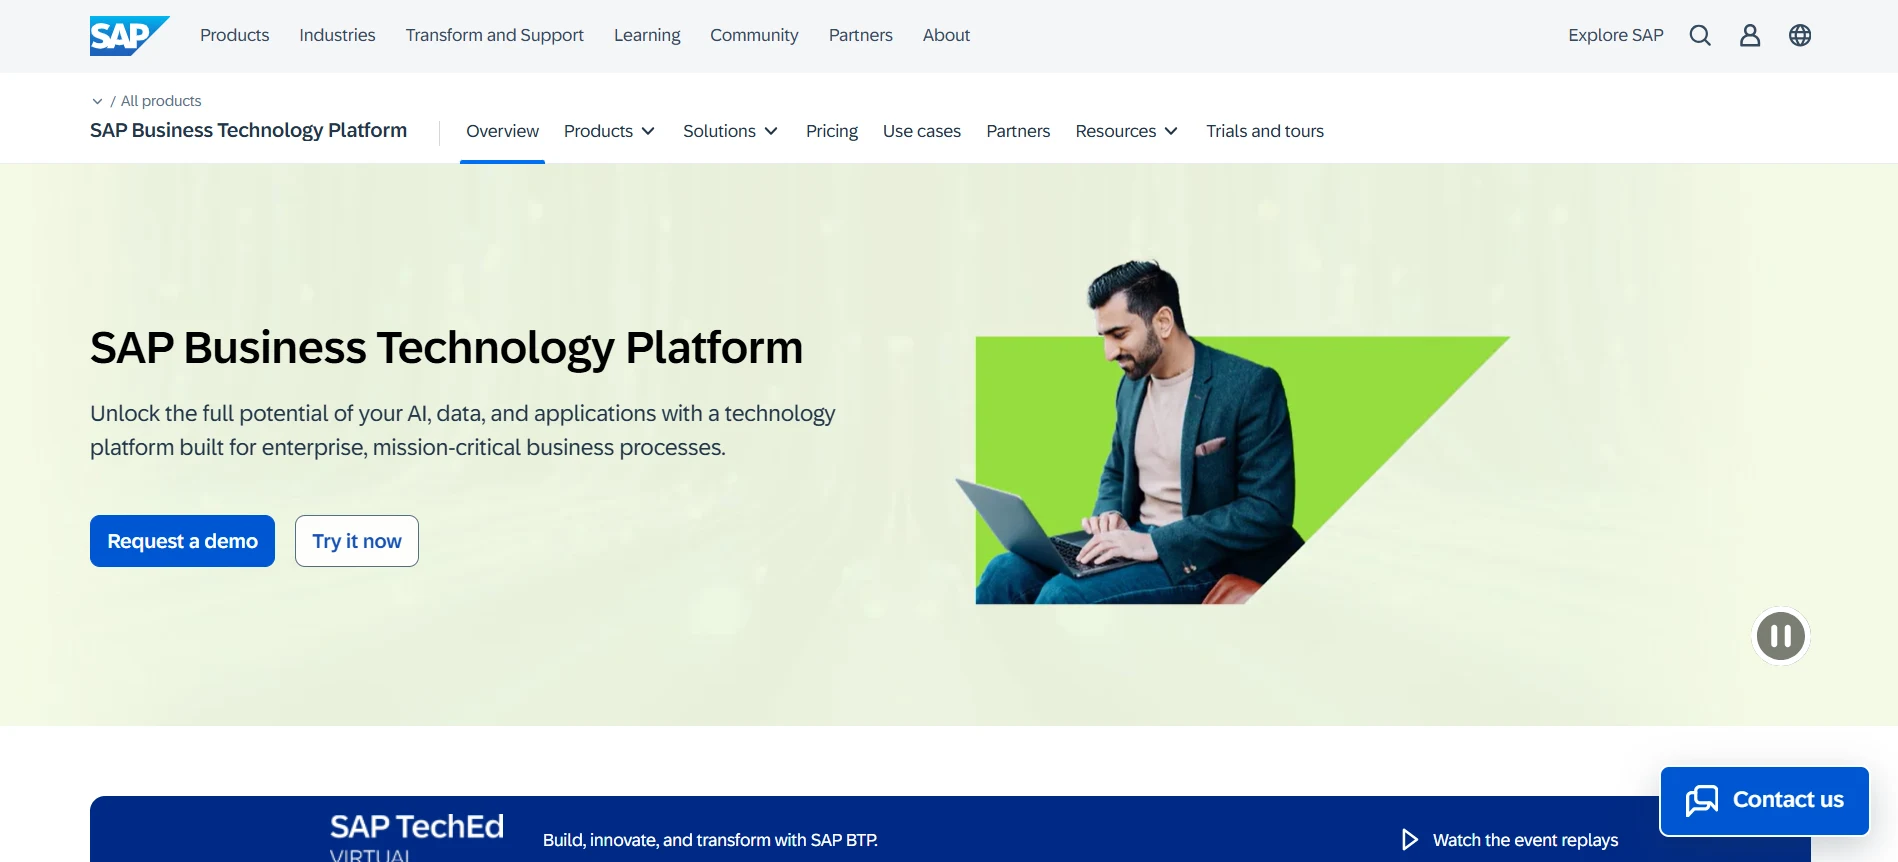Viewport: 1898px width, 862px height.
Task: Open Use cases section
Action: click(x=922, y=131)
